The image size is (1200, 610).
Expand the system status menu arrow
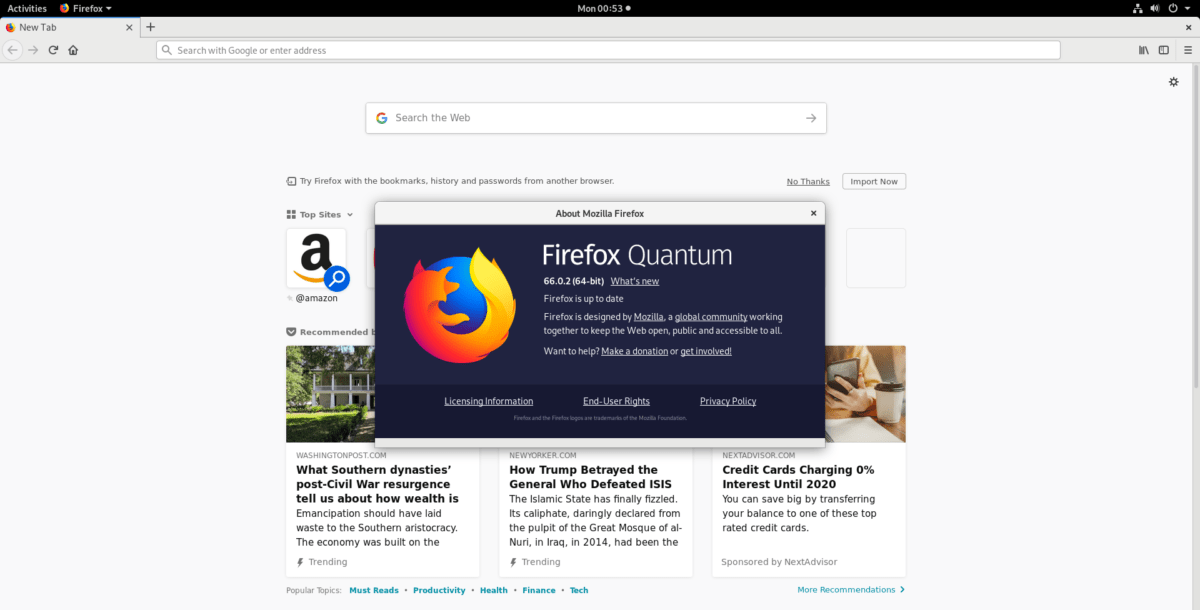click(1188, 8)
